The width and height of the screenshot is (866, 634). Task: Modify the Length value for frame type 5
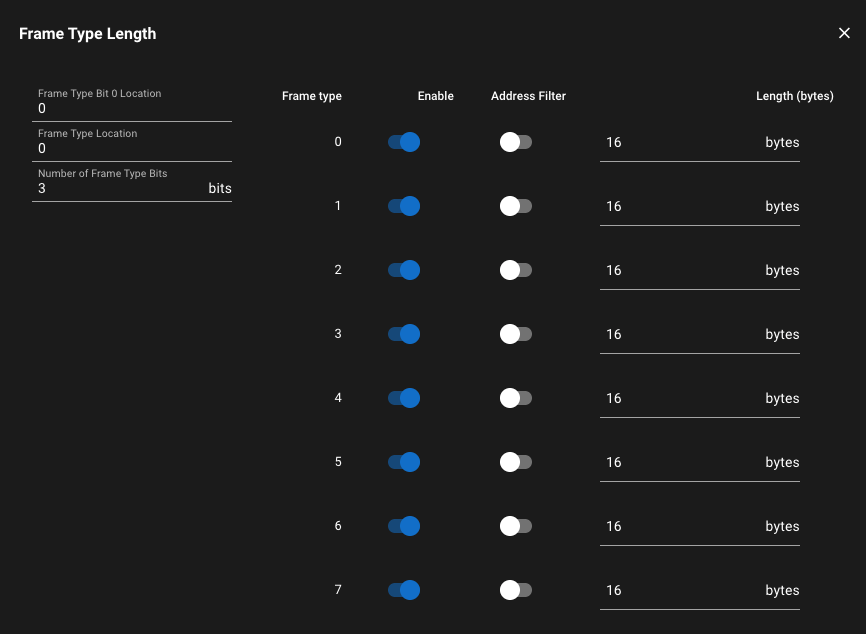tap(680, 462)
